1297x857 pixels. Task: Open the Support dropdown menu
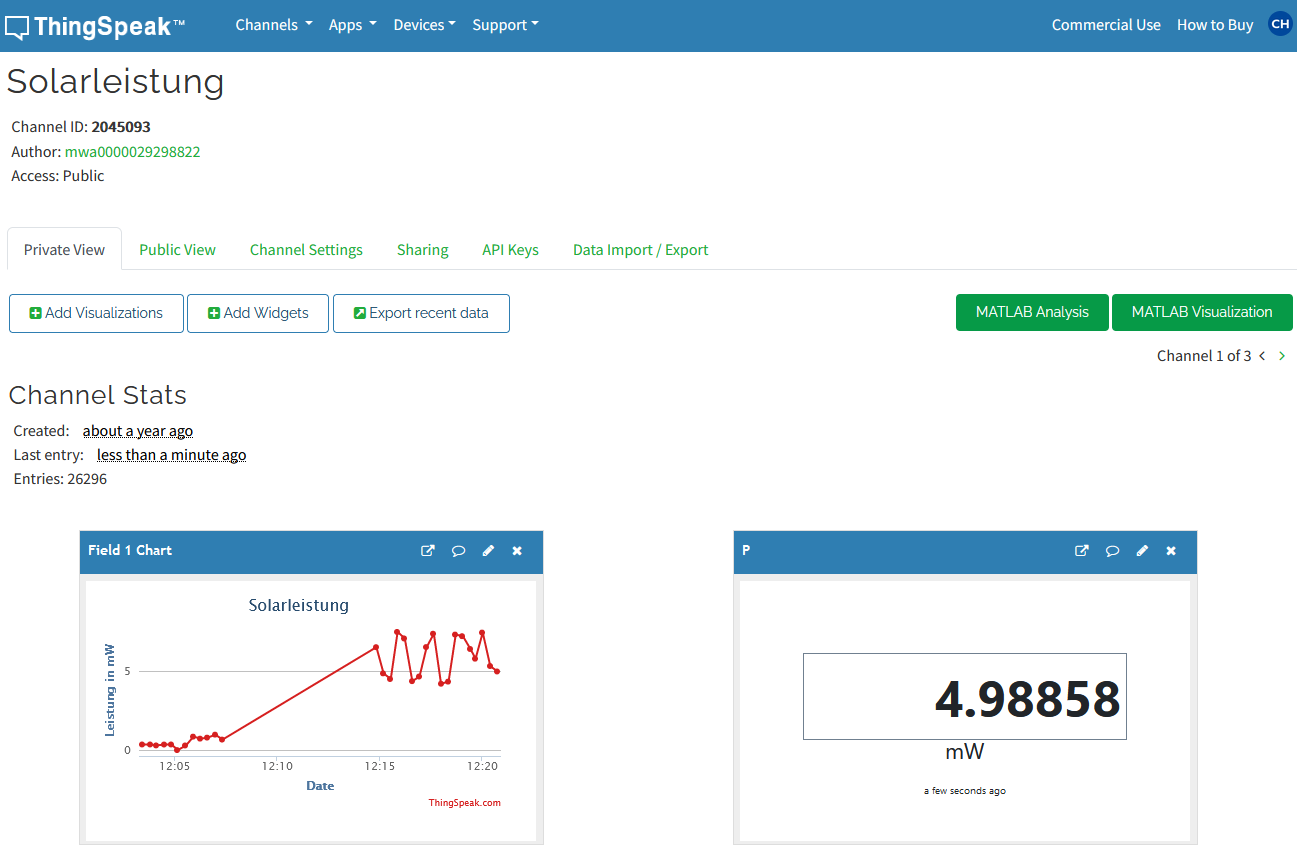(505, 25)
